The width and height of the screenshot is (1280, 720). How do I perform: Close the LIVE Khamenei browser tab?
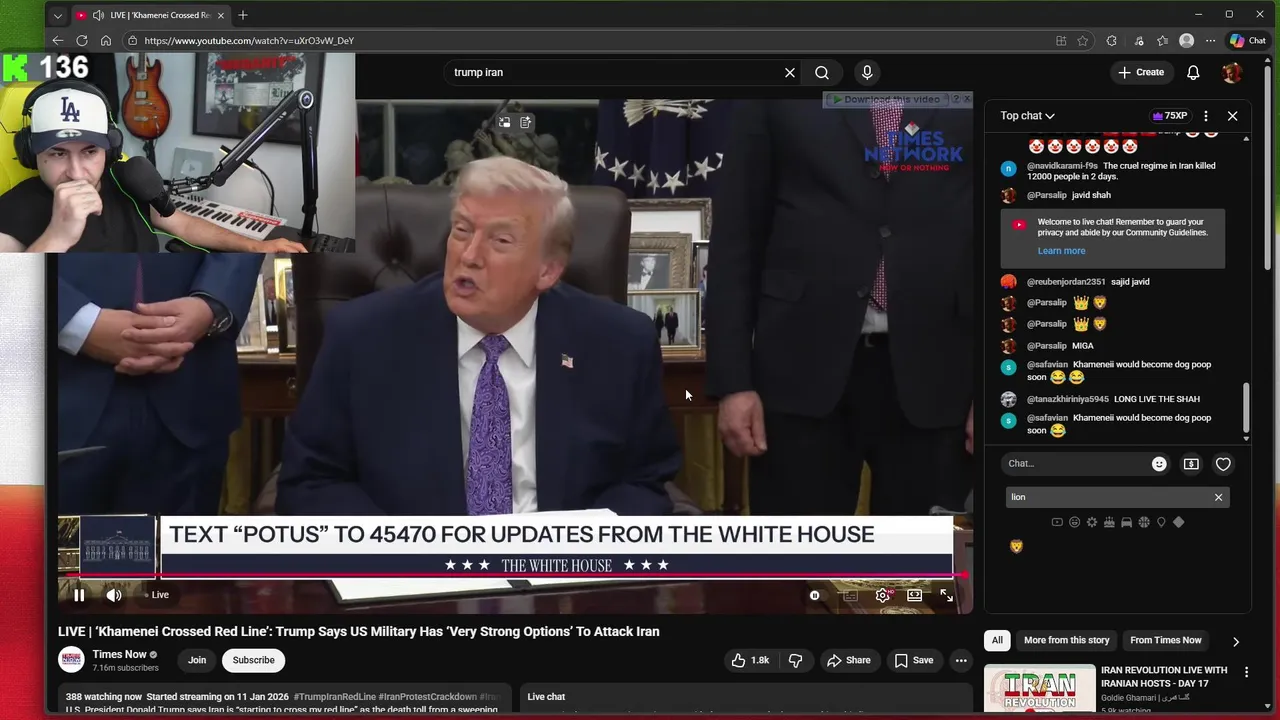[x=221, y=15]
